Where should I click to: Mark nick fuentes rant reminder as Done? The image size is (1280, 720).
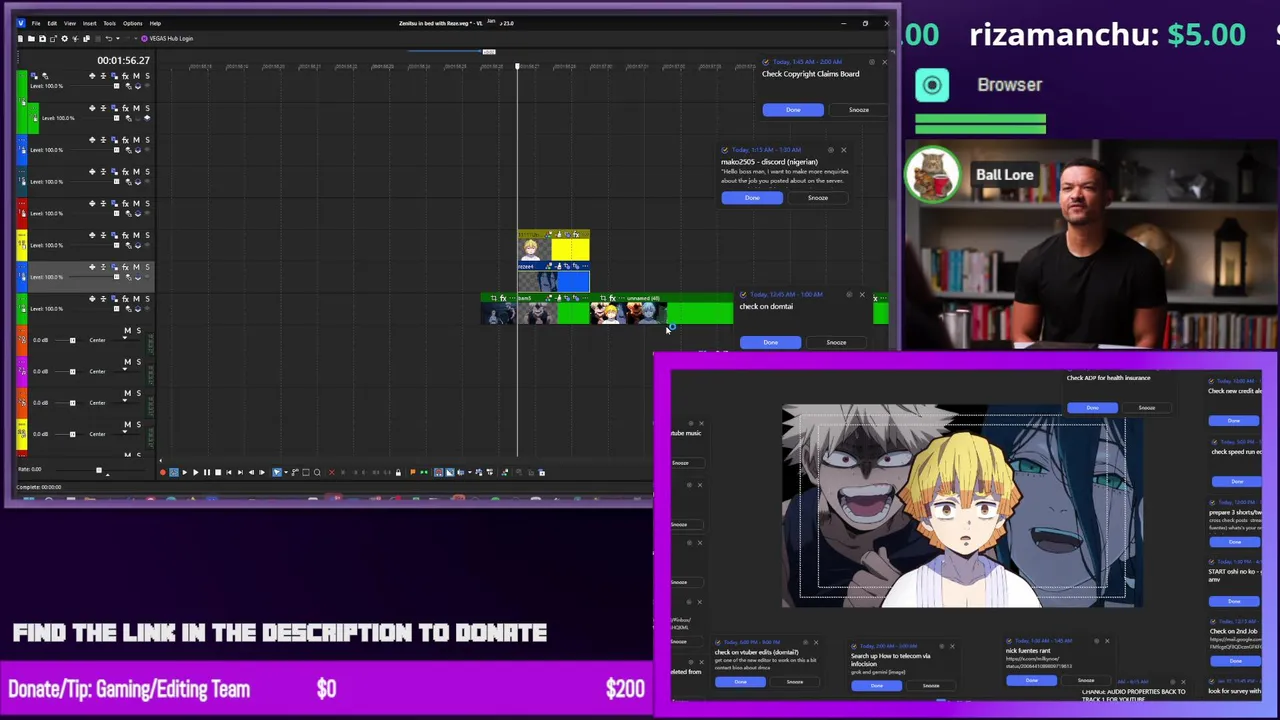(x=1031, y=681)
